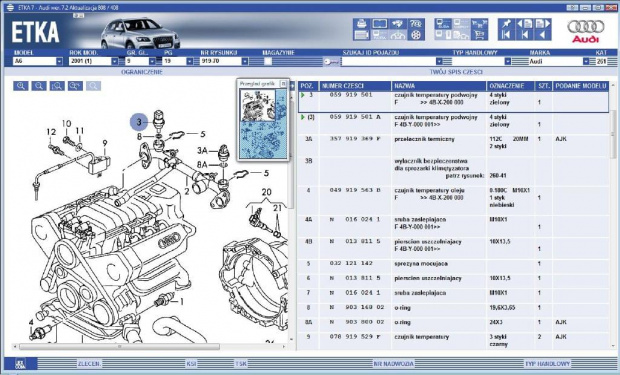Click Nr Nadwozia in bottom bar

(394, 364)
